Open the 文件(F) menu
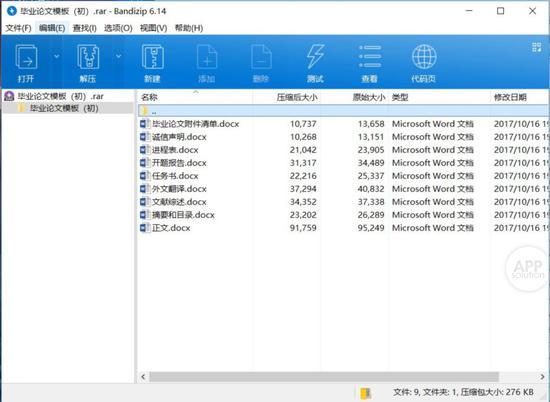 tap(18, 28)
